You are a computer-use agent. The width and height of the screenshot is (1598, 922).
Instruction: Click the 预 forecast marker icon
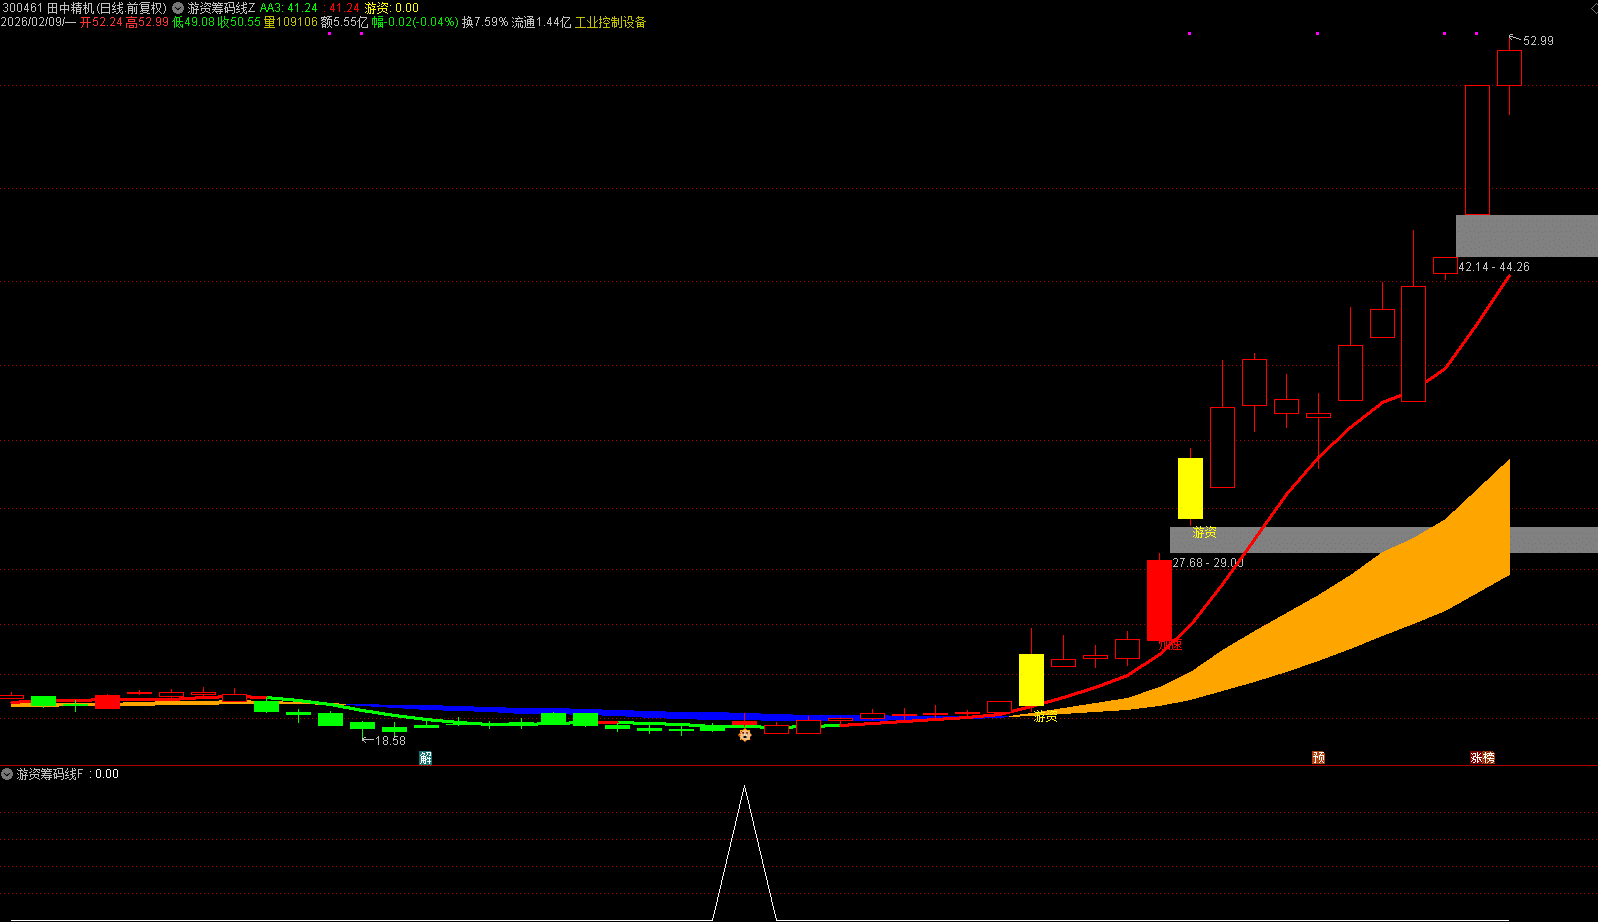(1318, 758)
